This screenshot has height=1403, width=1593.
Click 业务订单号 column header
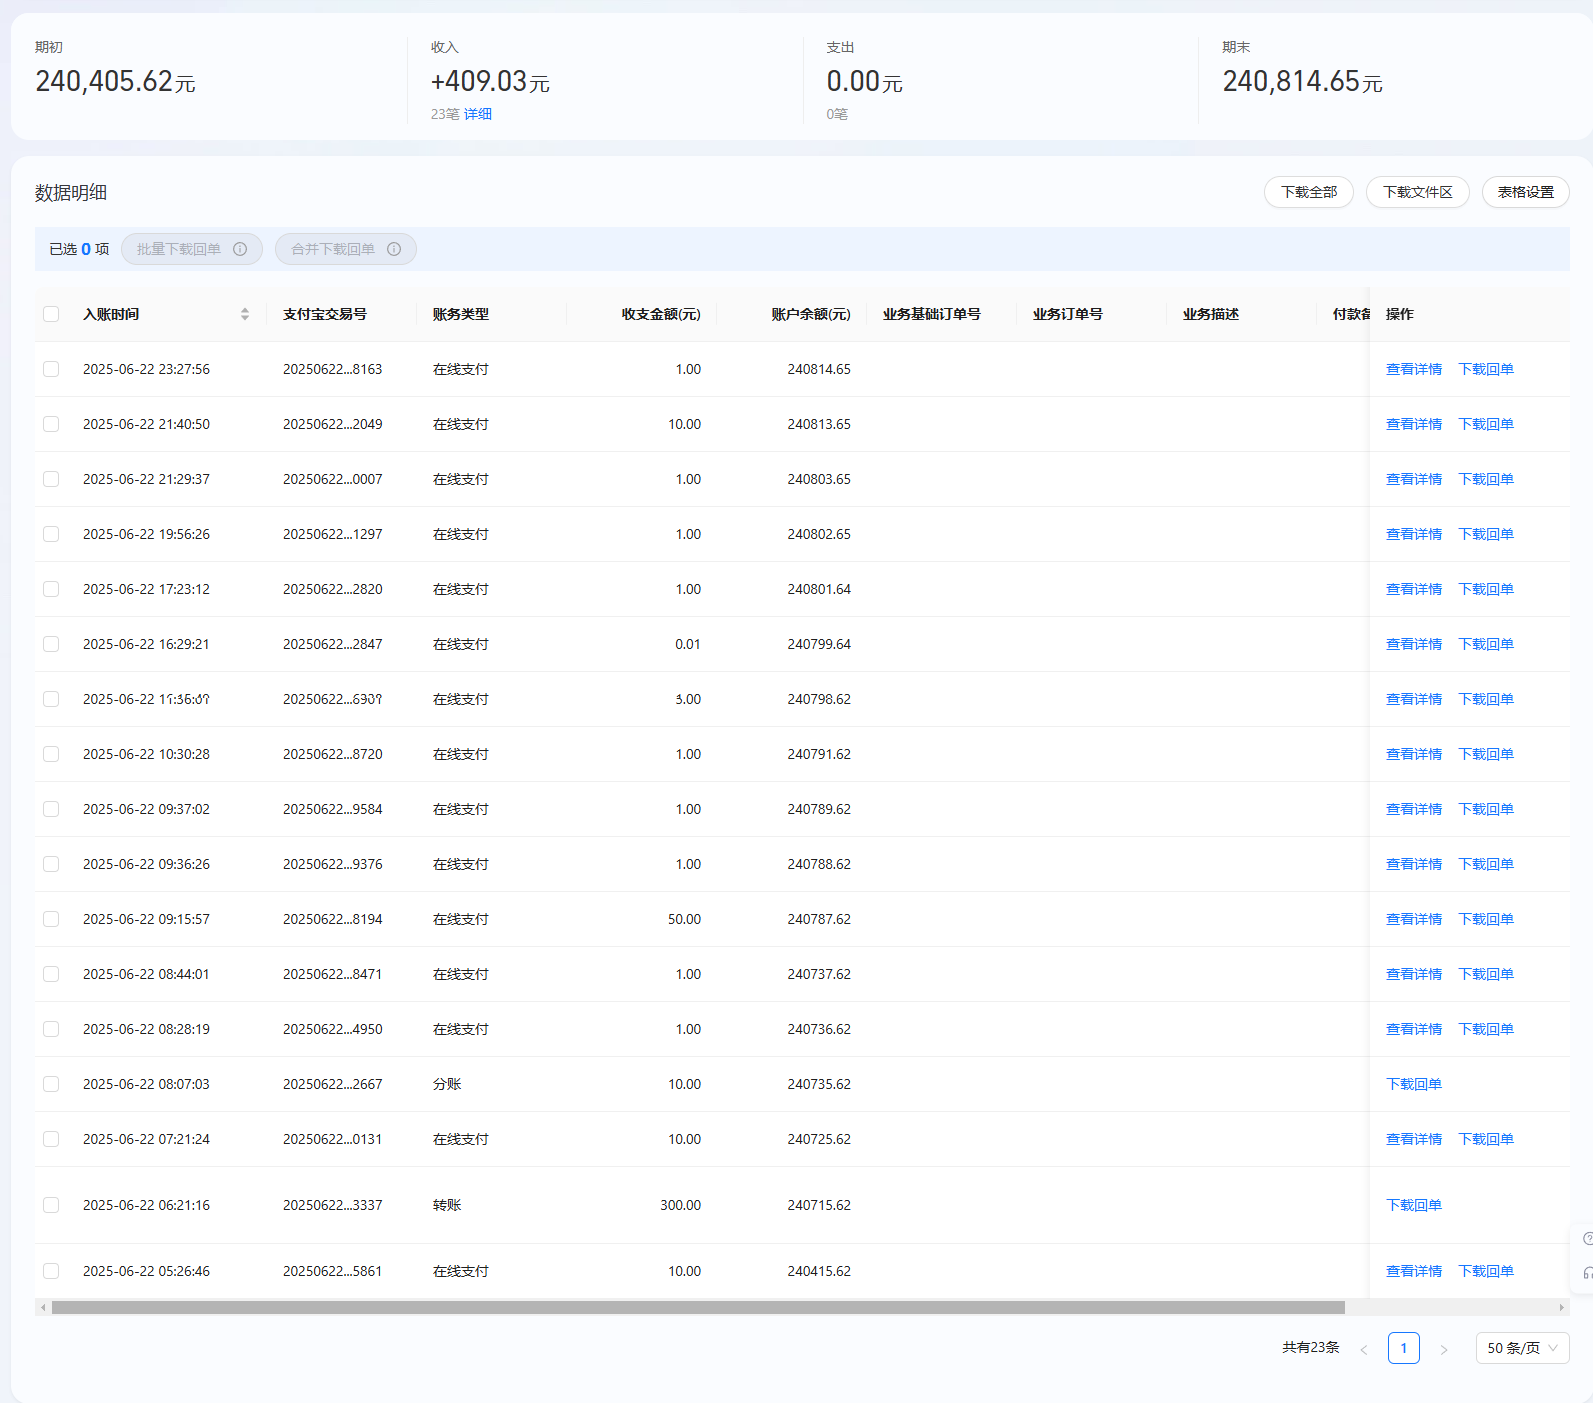(1068, 314)
